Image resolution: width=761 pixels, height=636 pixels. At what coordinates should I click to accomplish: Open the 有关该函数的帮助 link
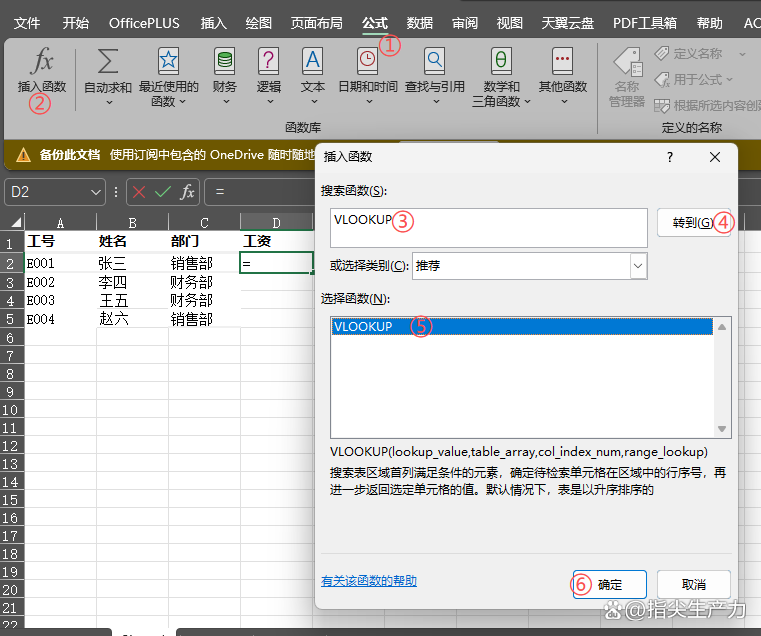pyautogui.click(x=369, y=581)
